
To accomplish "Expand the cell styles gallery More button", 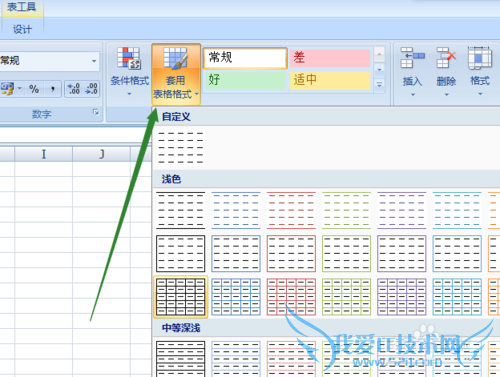I will coord(379,84).
